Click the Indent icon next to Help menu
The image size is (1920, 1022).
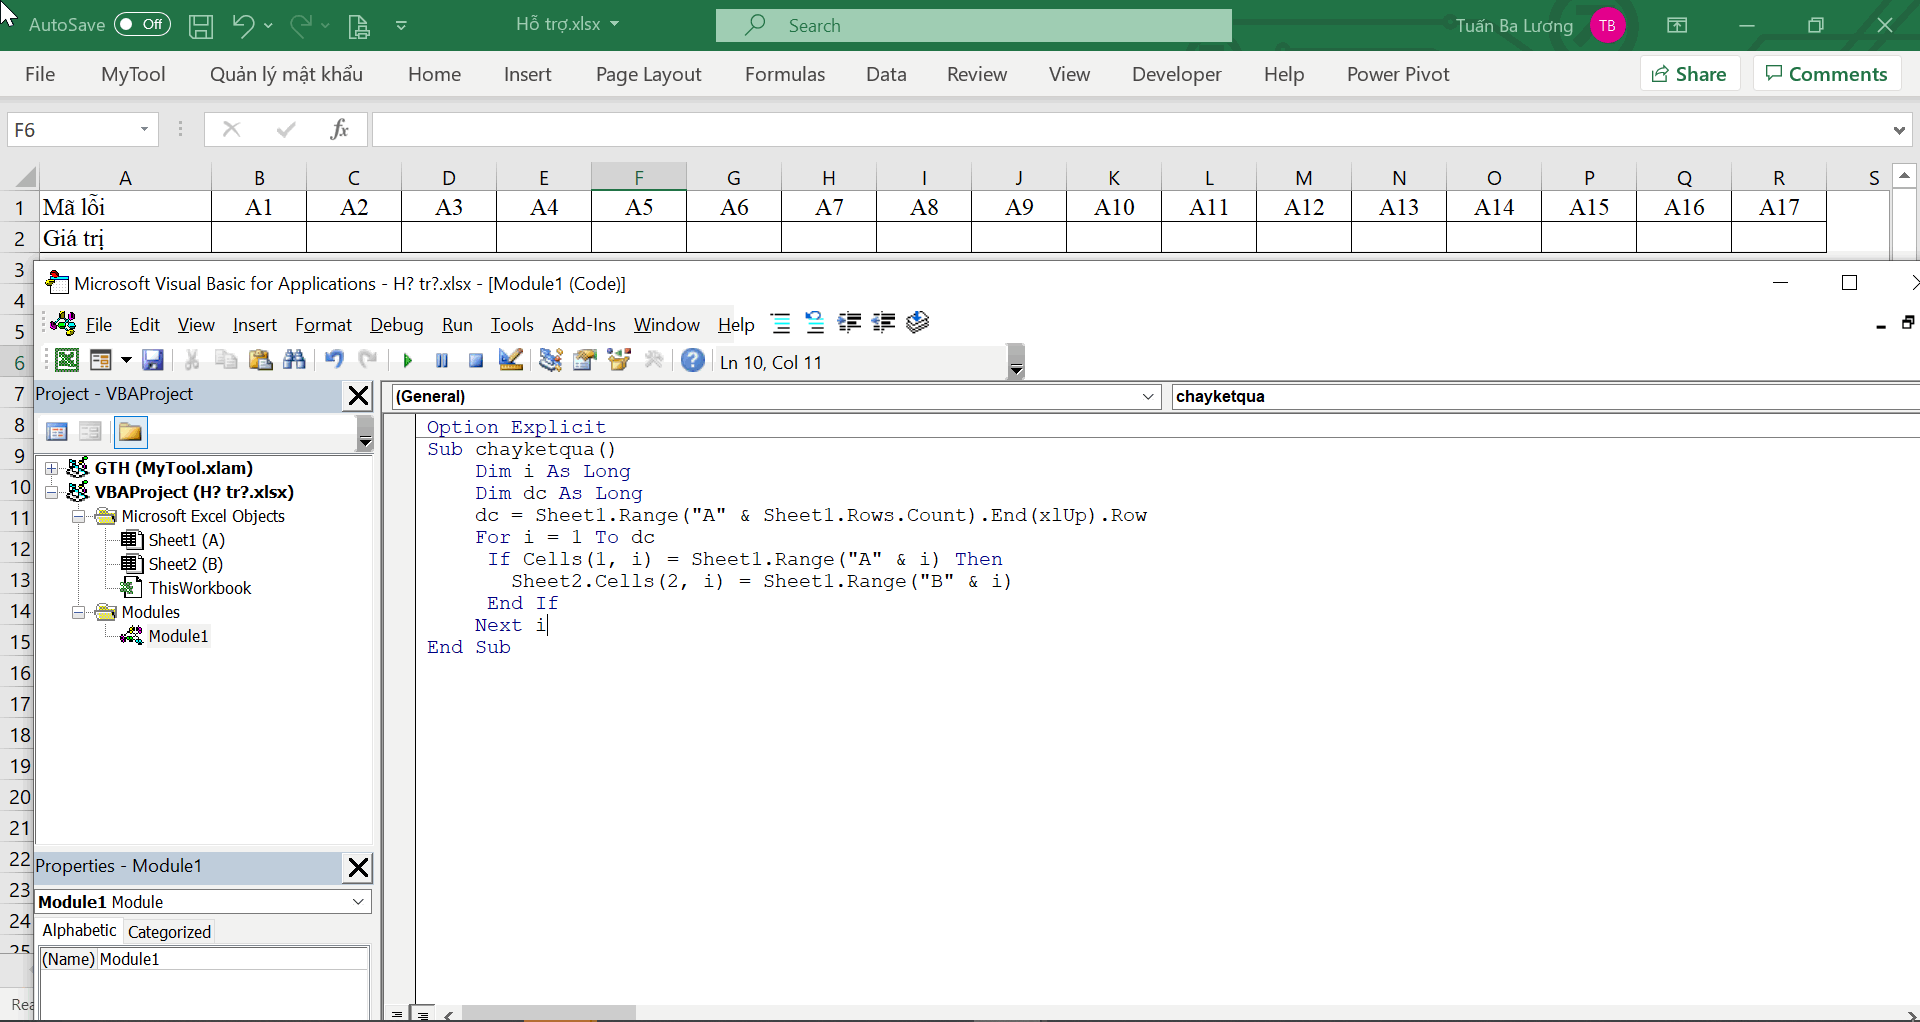849,323
